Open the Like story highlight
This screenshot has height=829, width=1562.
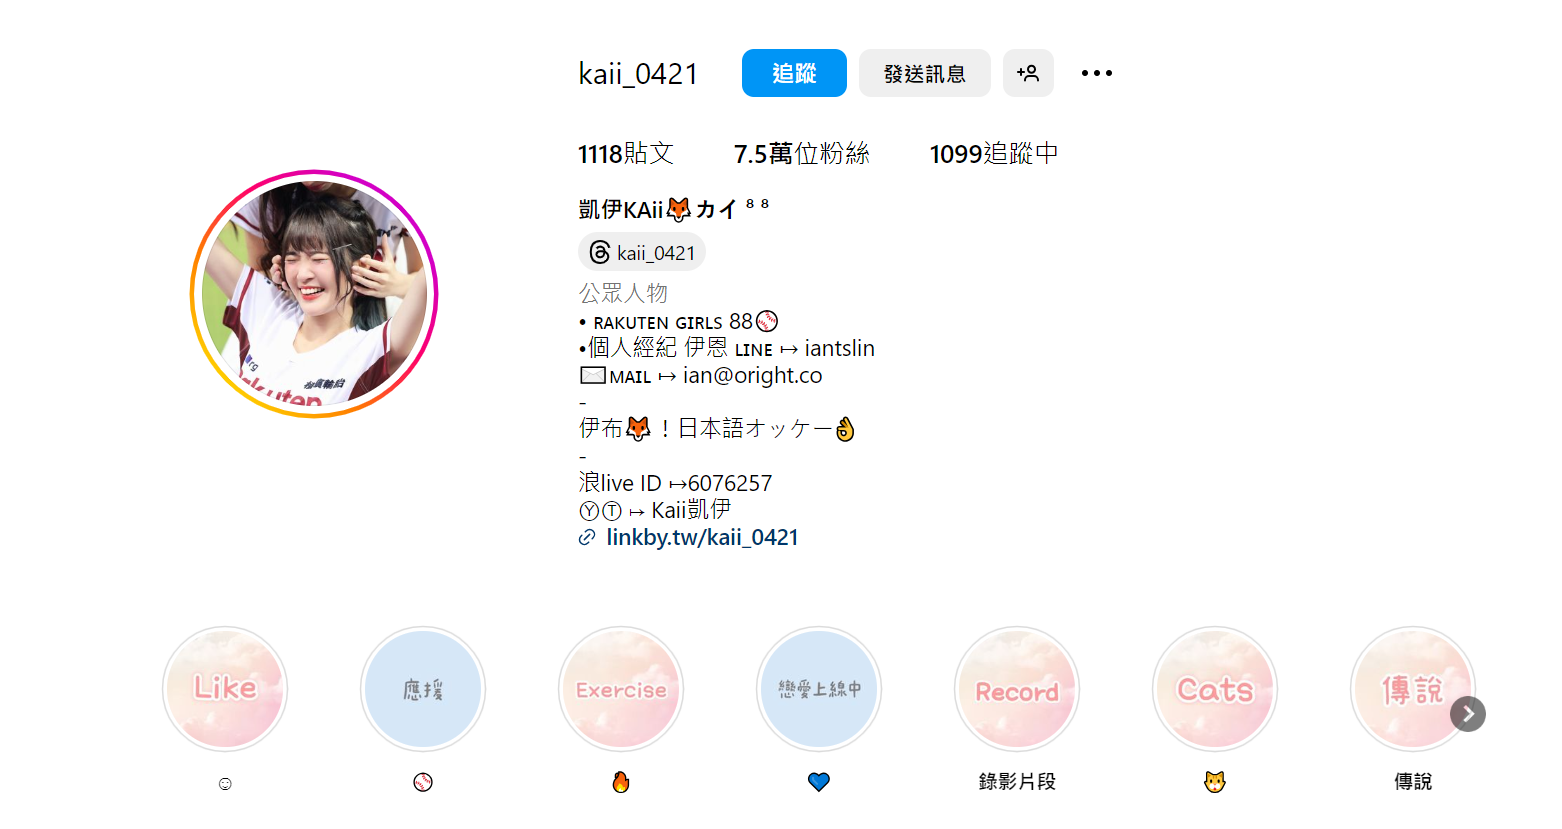click(x=225, y=689)
